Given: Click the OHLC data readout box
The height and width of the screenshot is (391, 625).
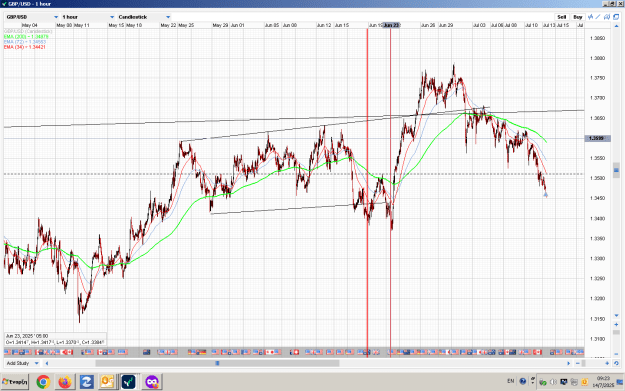Looking at the screenshot, I should click(x=55, y=339).
